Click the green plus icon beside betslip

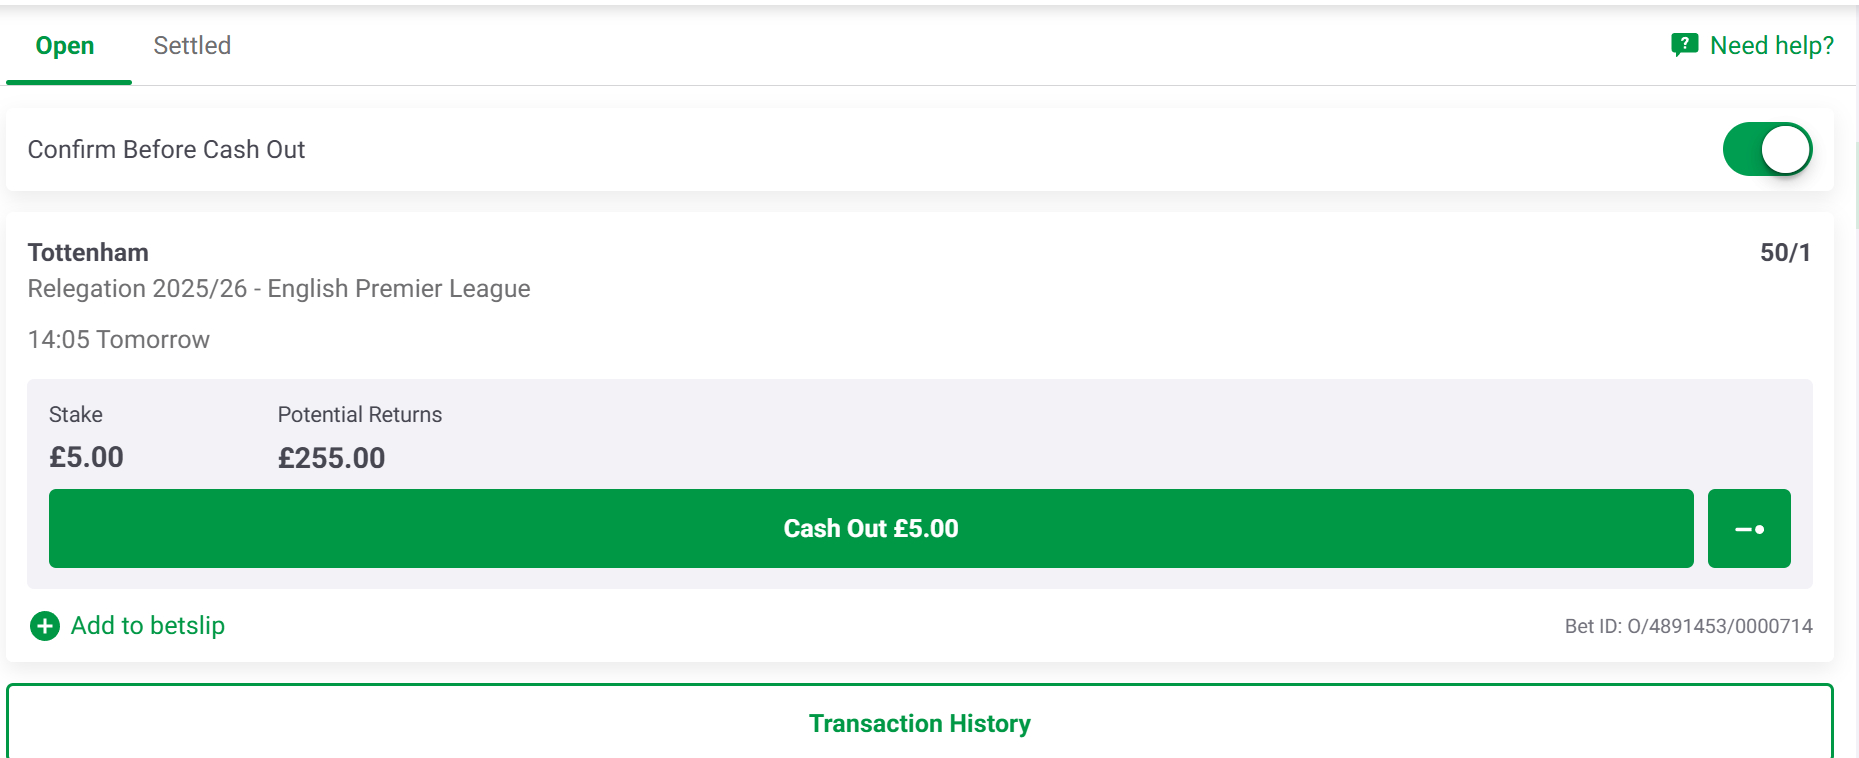(x=45, y=626)
